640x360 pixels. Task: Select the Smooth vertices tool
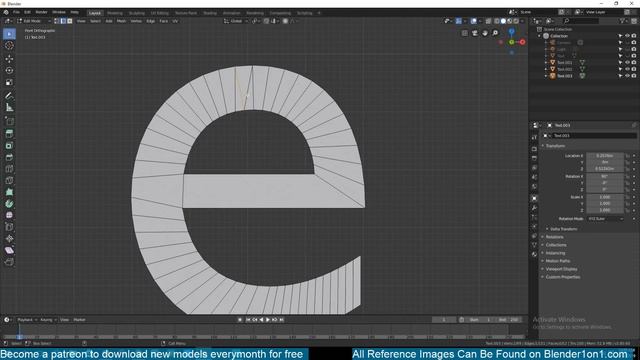pyautogui.click(x=9, y=216)
